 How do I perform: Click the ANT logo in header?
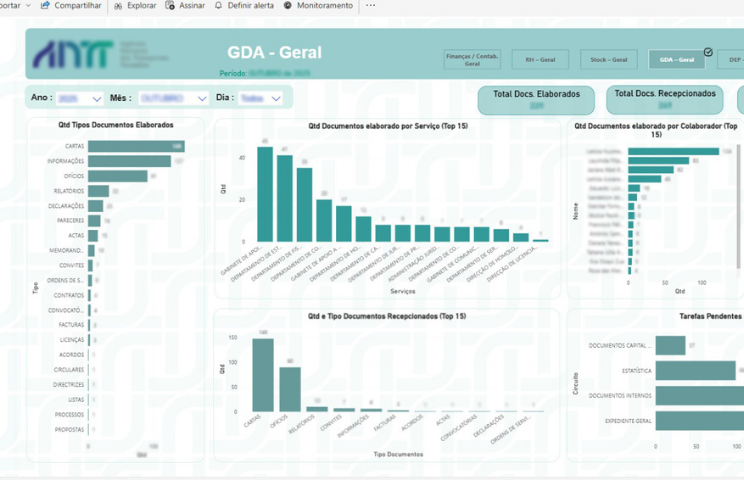[x=72, y=55]
